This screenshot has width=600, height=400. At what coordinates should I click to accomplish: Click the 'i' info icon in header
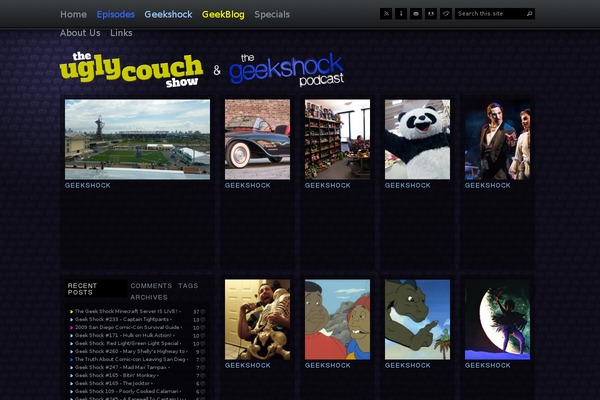[x=401, y=14]
